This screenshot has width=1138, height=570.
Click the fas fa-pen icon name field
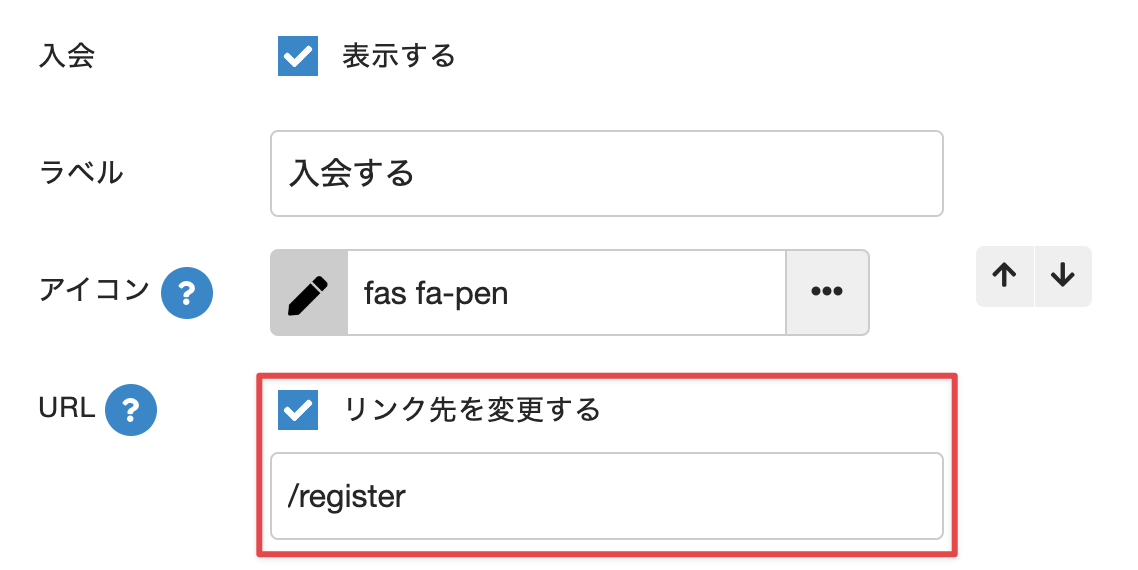pos(566,293)
